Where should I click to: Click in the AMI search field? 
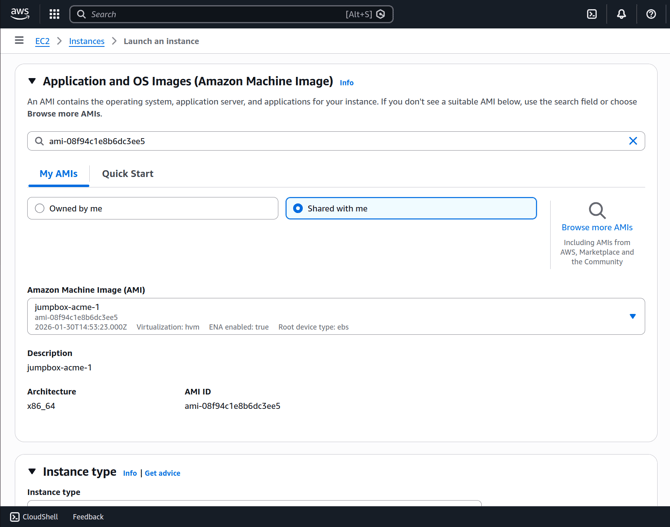tap(330, 141)
